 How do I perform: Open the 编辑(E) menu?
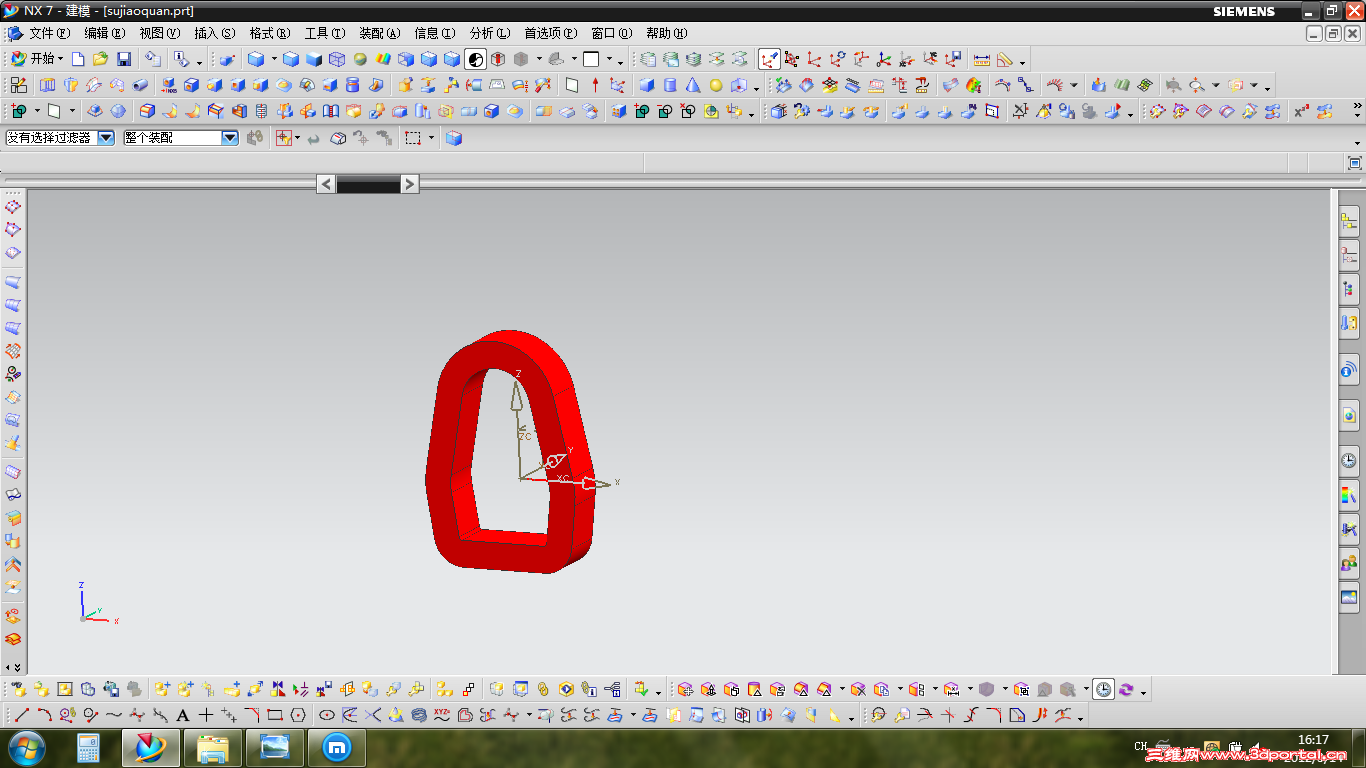[x=105, y=33]
